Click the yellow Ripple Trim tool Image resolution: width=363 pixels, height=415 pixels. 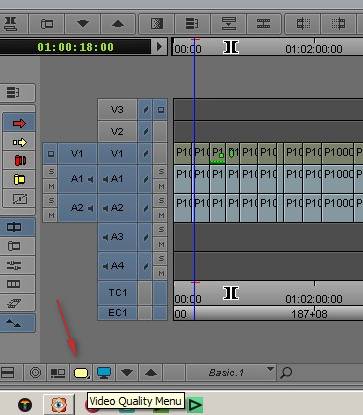coord(19,180)
